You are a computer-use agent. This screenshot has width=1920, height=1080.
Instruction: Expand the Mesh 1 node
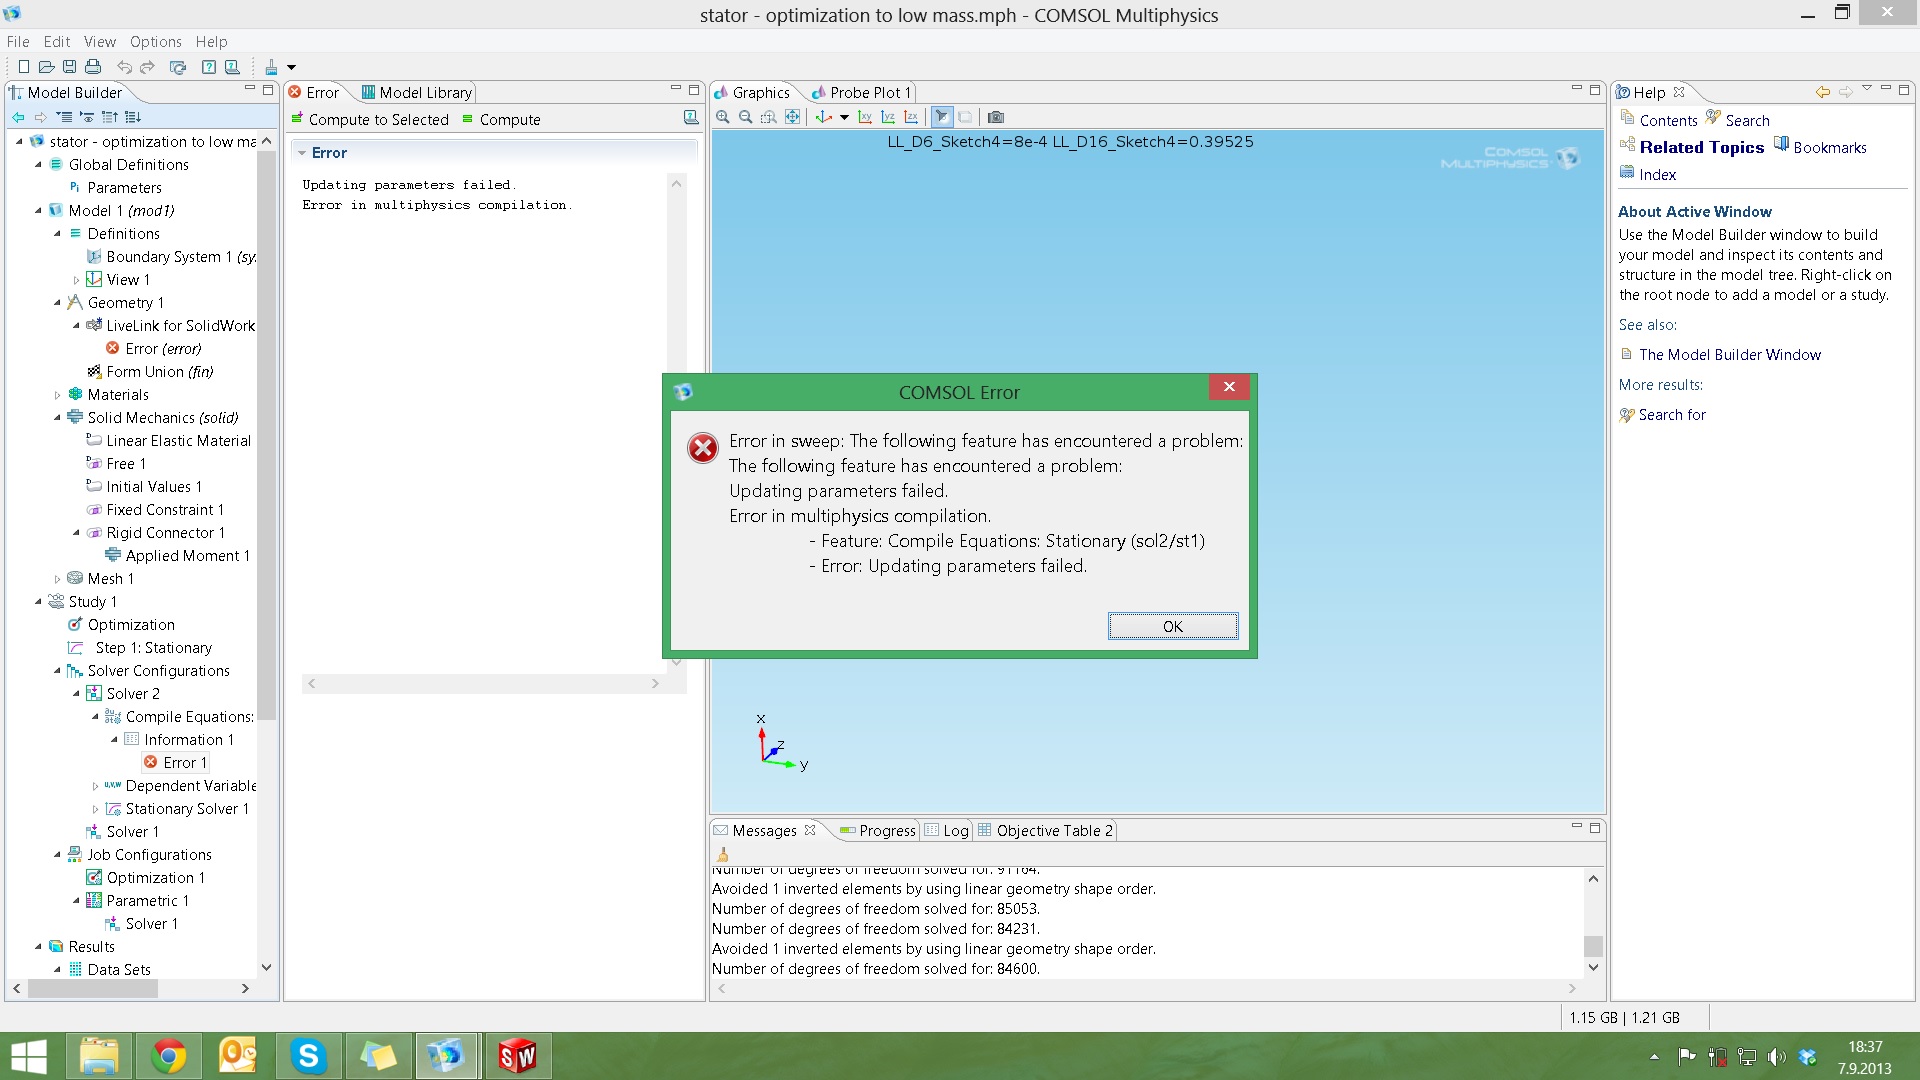tap(57, 579)
